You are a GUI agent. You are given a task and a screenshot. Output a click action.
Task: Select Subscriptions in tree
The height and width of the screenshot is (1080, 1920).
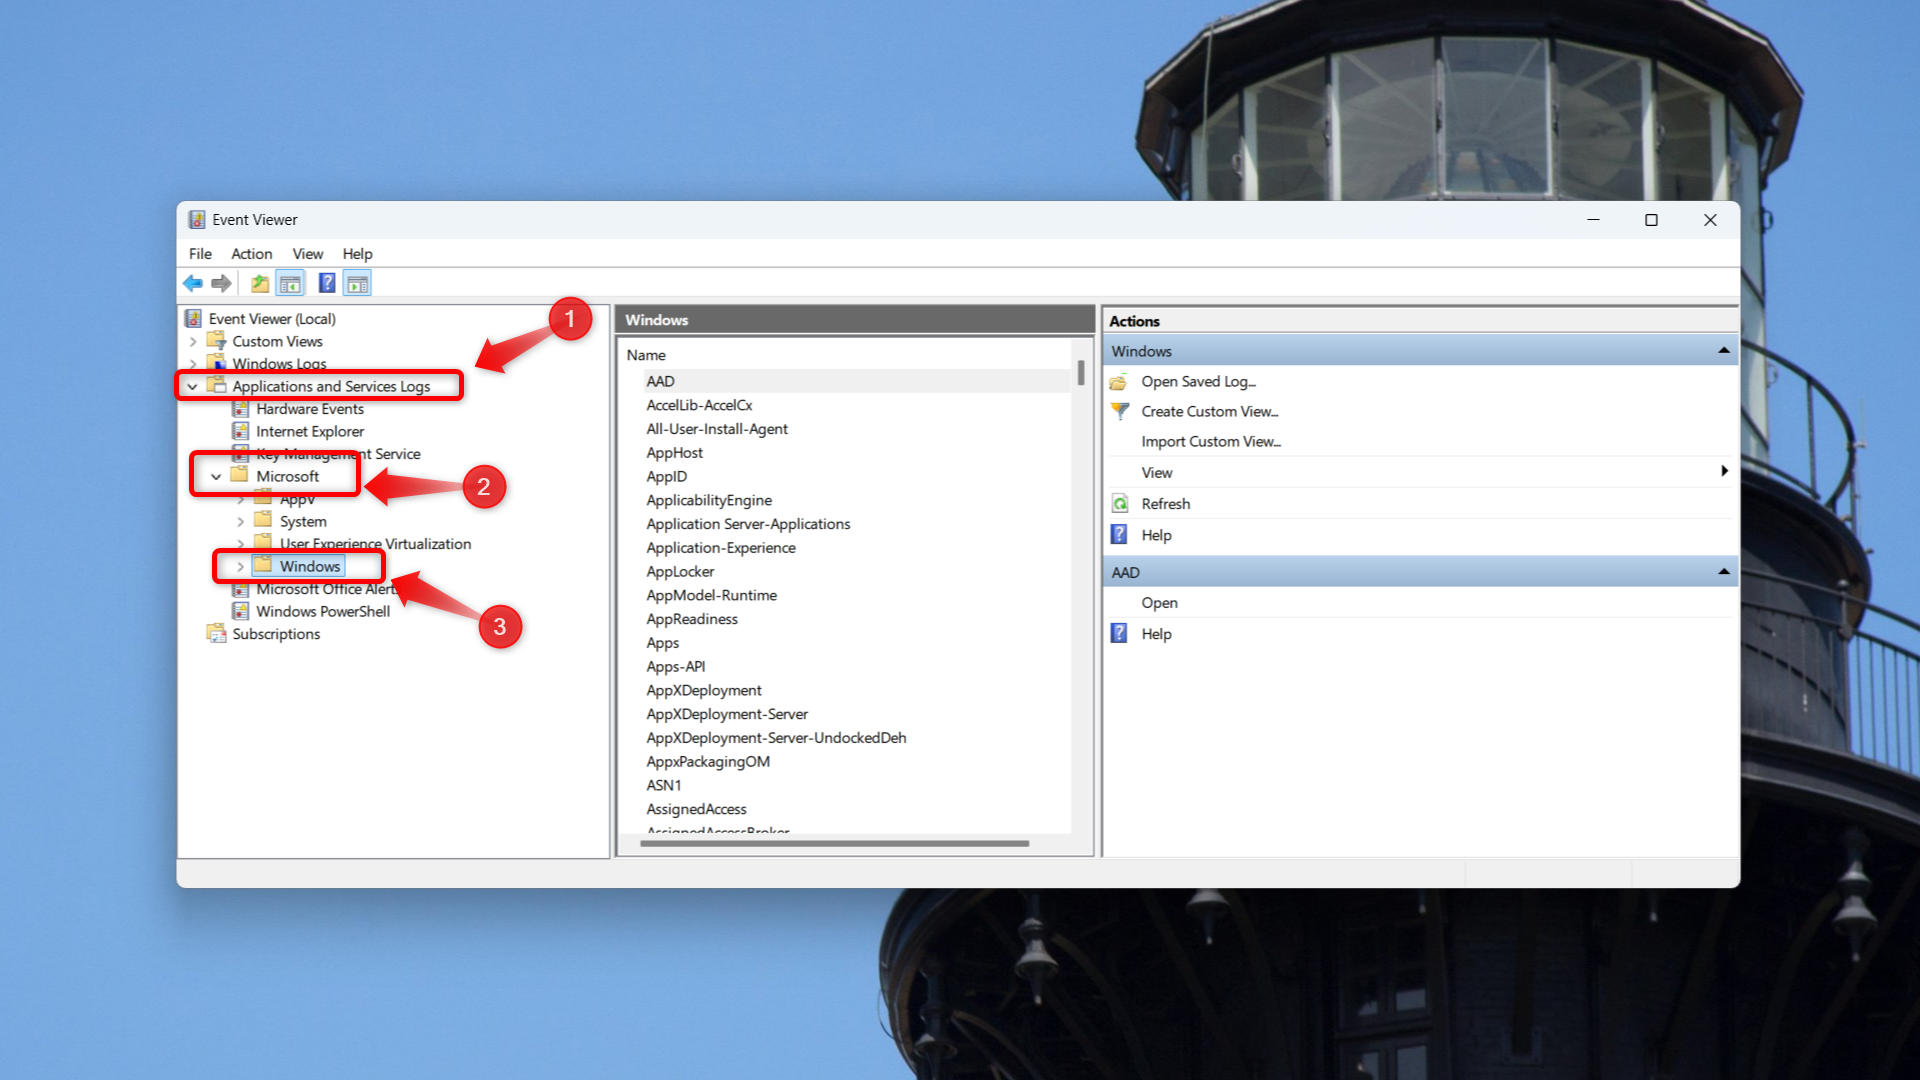[x=276, y=634]
